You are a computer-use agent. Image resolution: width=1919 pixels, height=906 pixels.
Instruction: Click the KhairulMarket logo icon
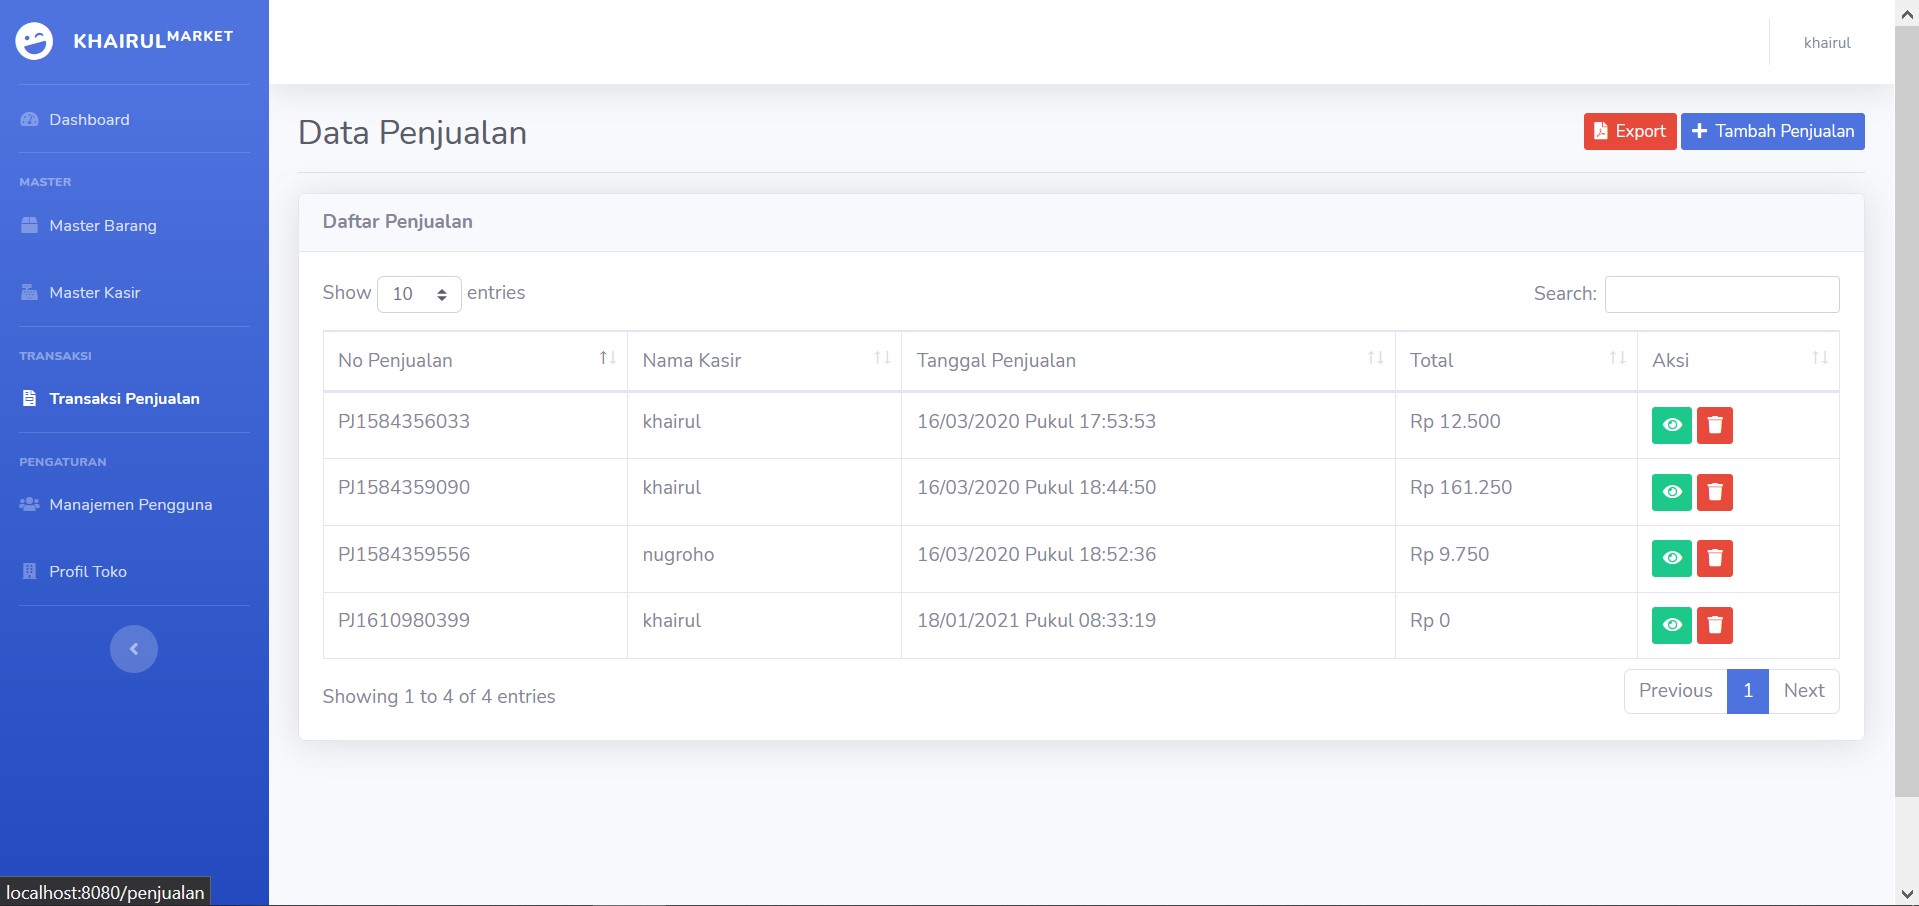(x=34, y=42)
